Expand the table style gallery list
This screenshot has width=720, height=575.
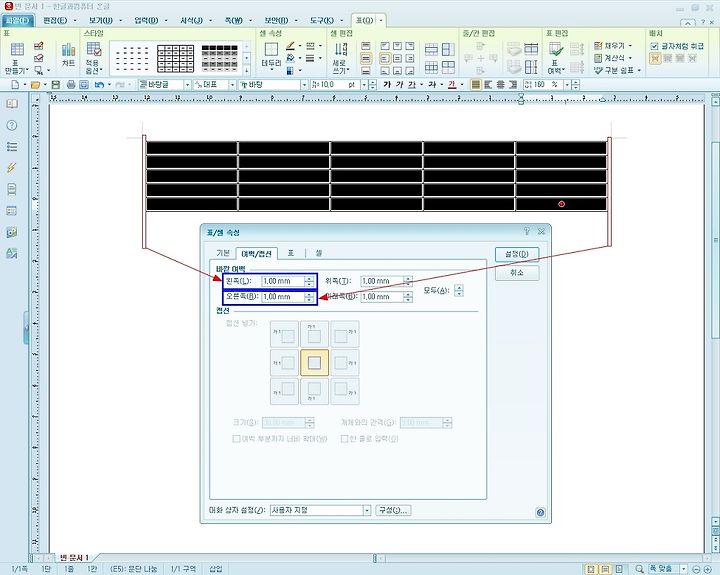pyautogui.click(x=247, y=70)
